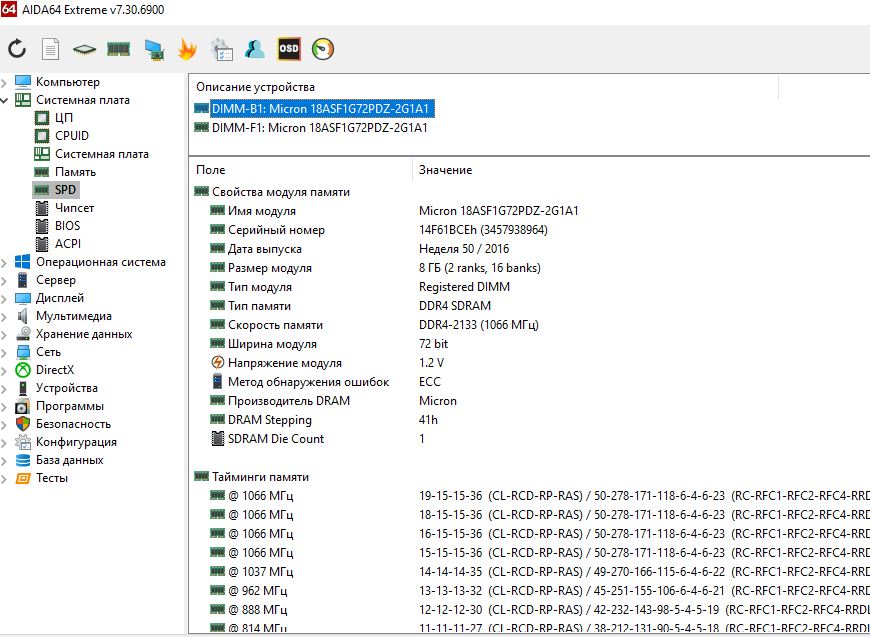Click the Тайминги памяти section header
870x637 pixels.
(260, 477)
